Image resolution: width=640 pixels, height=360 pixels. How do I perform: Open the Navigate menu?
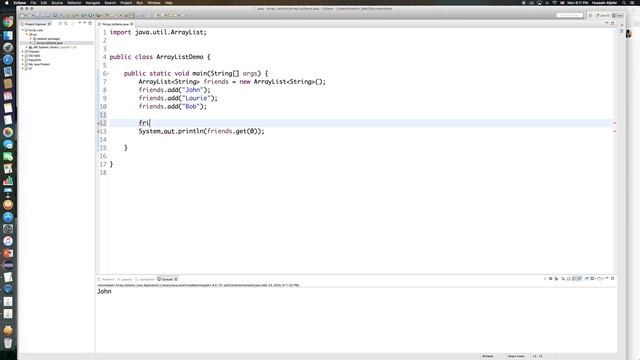[x=93, y=2]
